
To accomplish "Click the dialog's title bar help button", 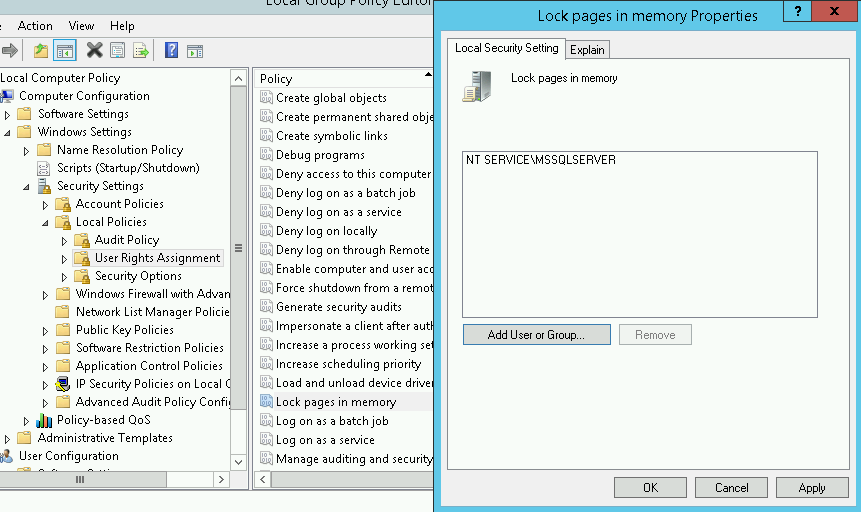I will tap(797, 12).
